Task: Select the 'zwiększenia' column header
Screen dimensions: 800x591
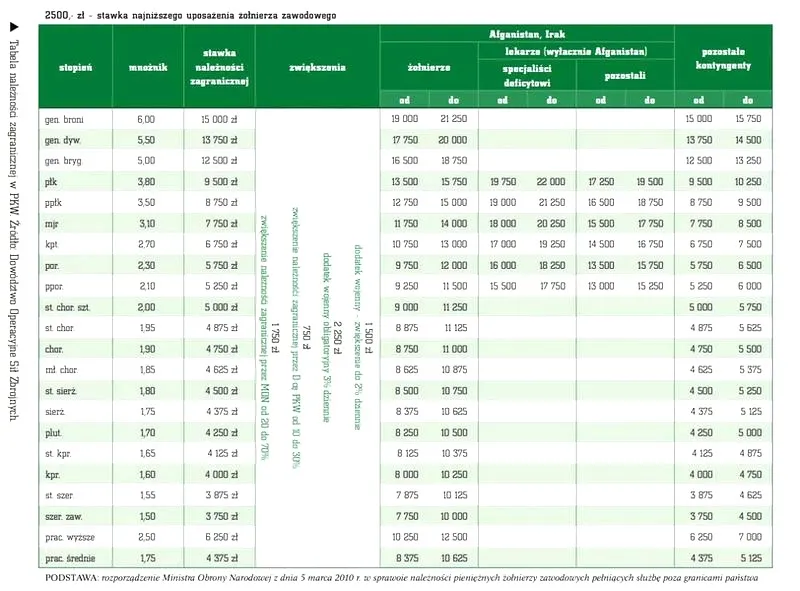Action: tap(317, 67)
